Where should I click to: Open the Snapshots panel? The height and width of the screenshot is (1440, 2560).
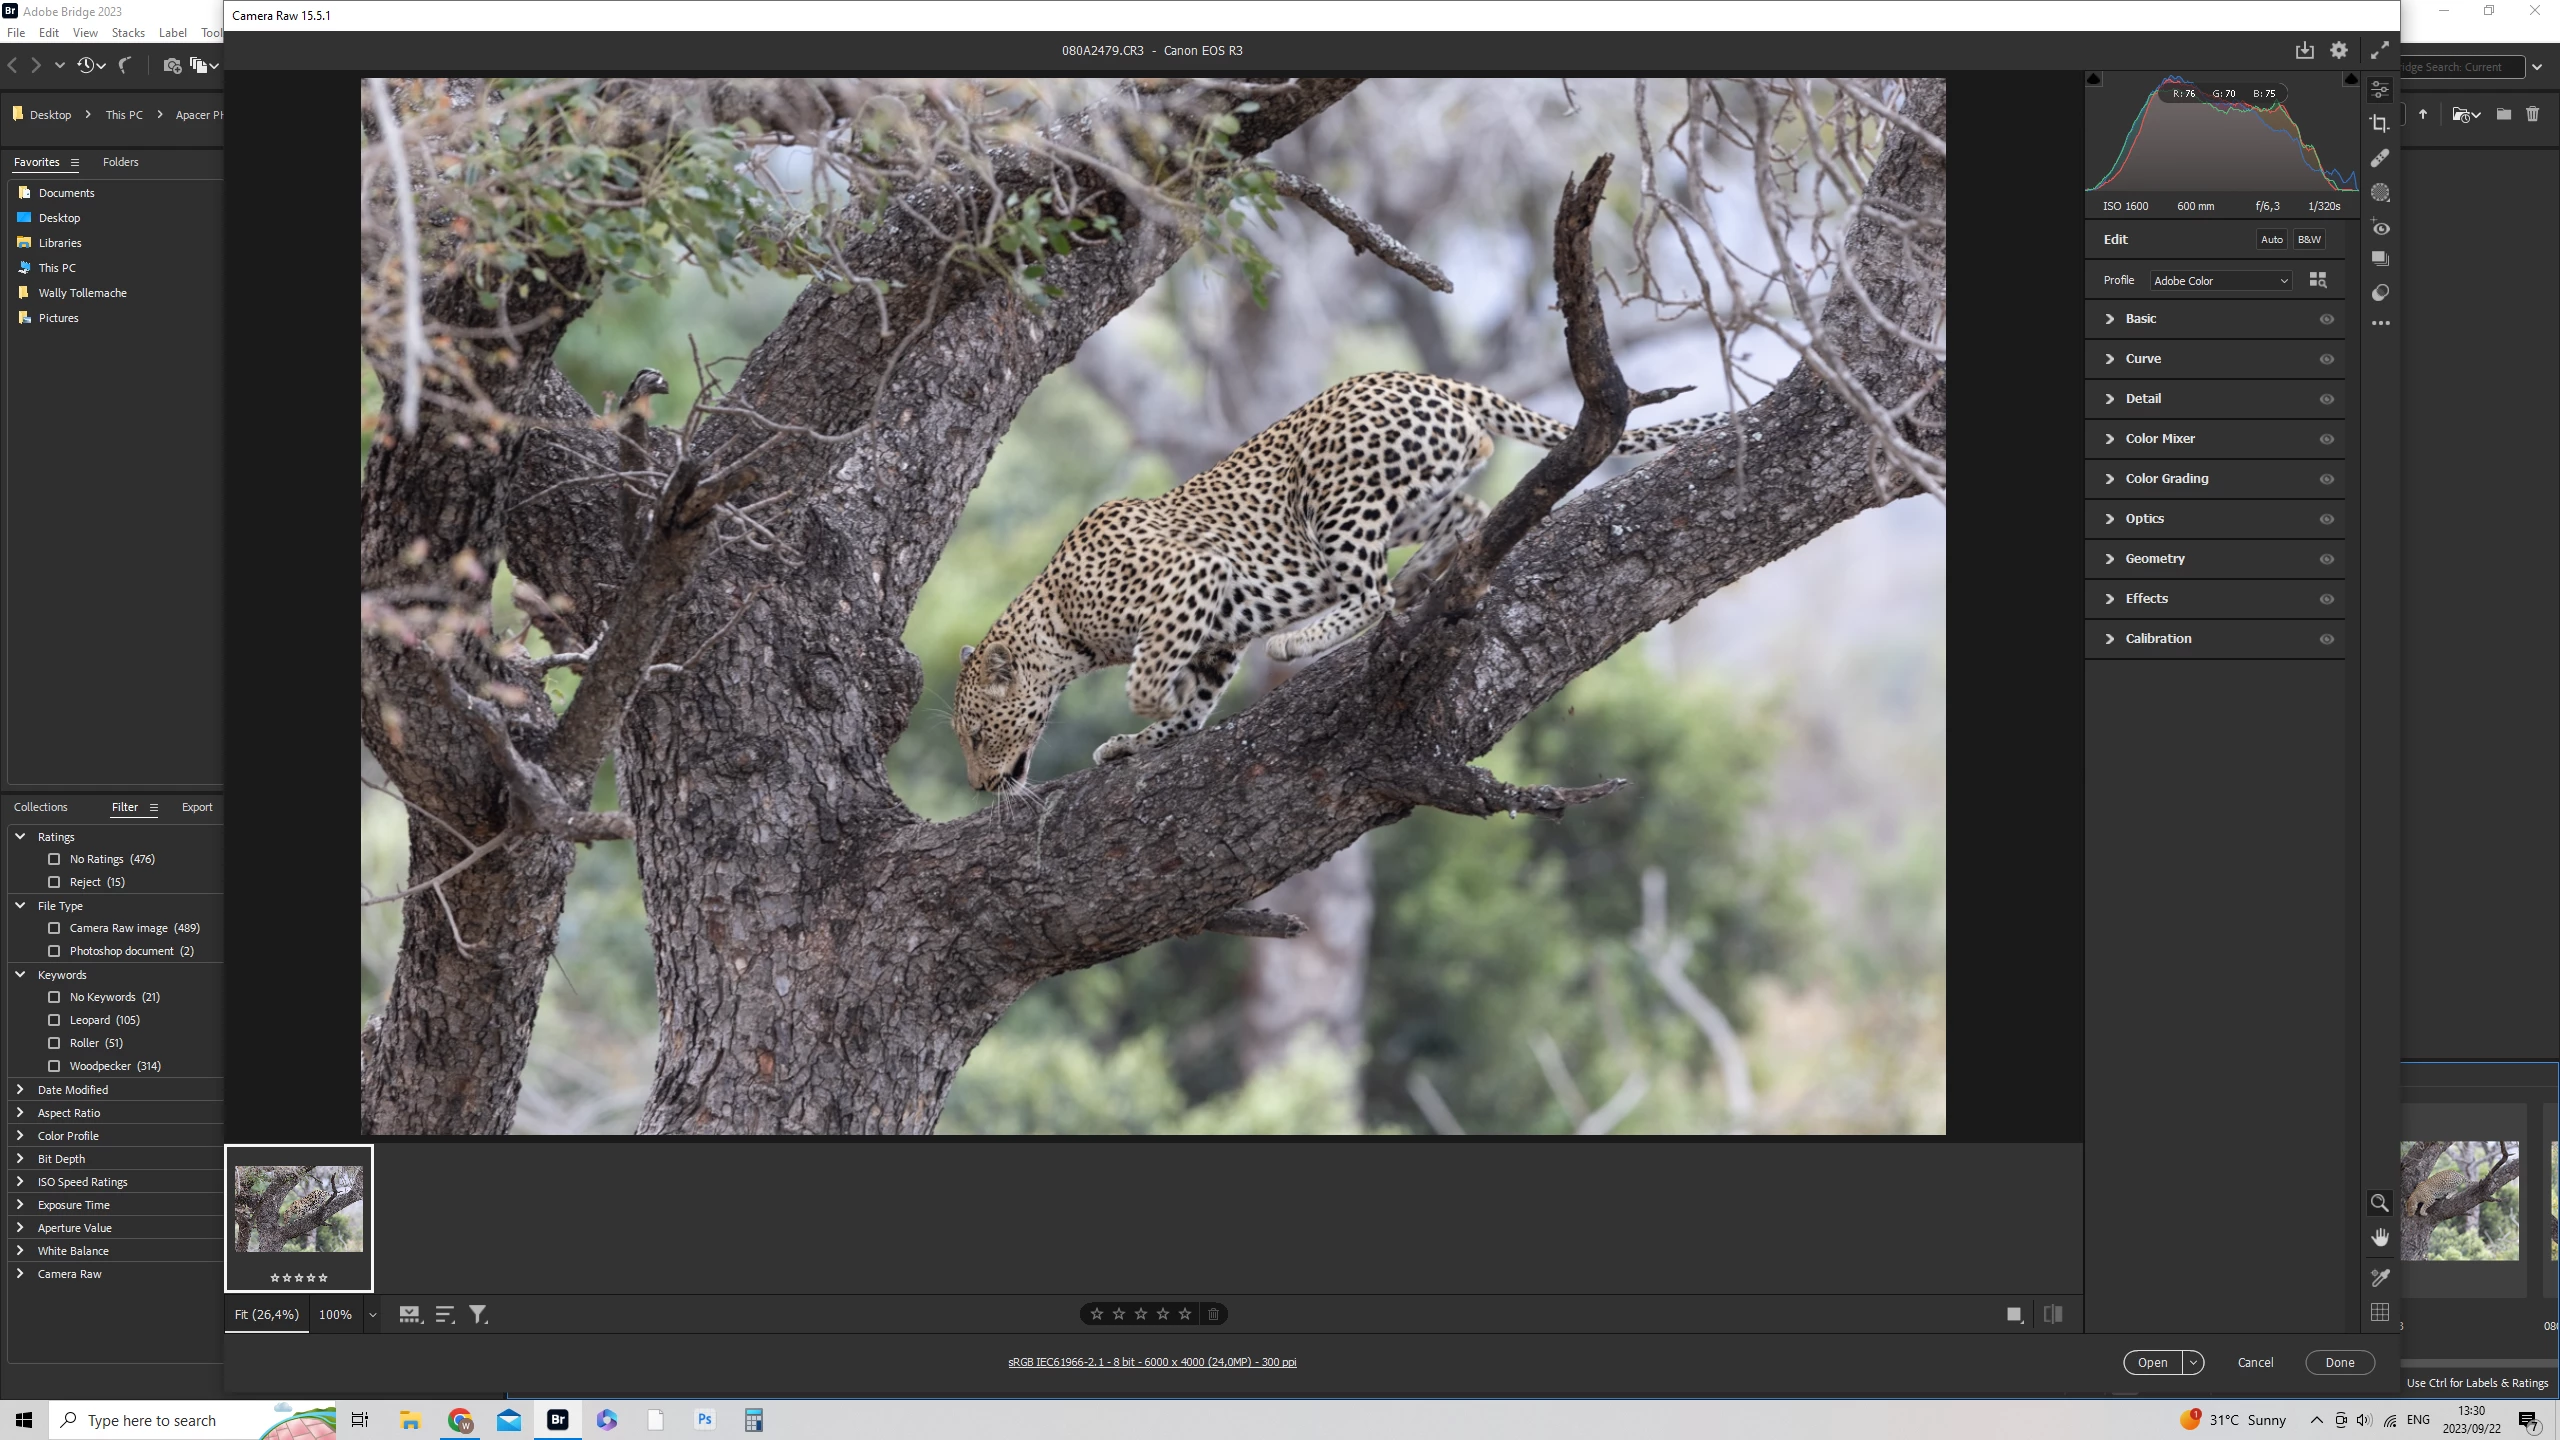(x=2380, y=259)
